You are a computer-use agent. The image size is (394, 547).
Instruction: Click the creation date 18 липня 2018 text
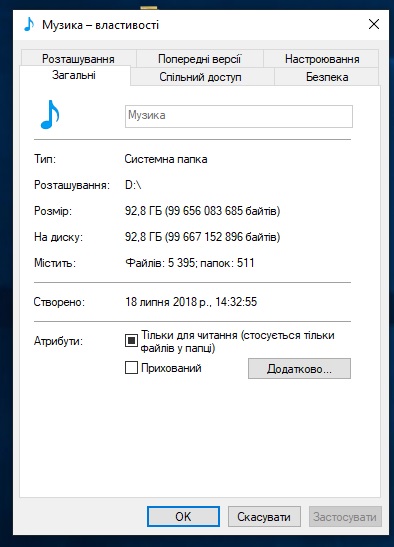point(166,302)
